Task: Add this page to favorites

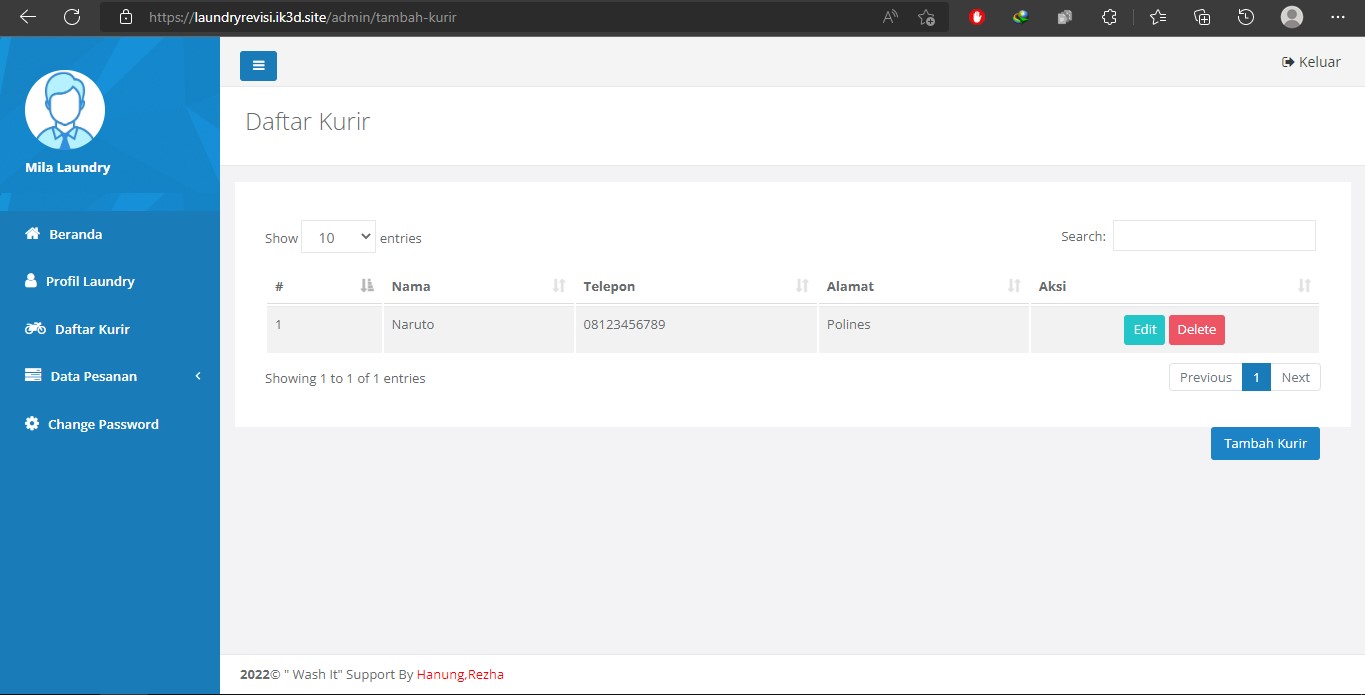Action: pyautogui.click(x=926, y=17)
